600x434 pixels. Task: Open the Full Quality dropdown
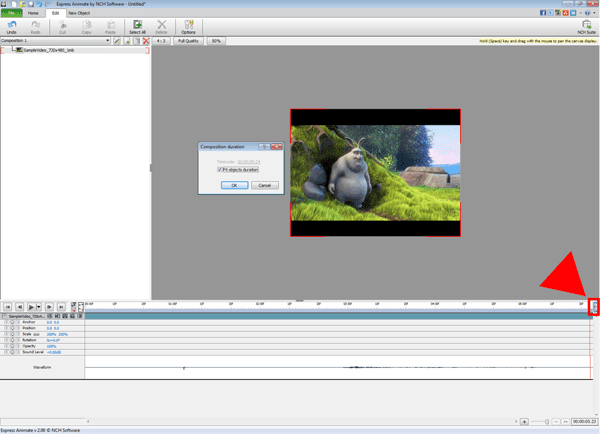coord(188,41)
